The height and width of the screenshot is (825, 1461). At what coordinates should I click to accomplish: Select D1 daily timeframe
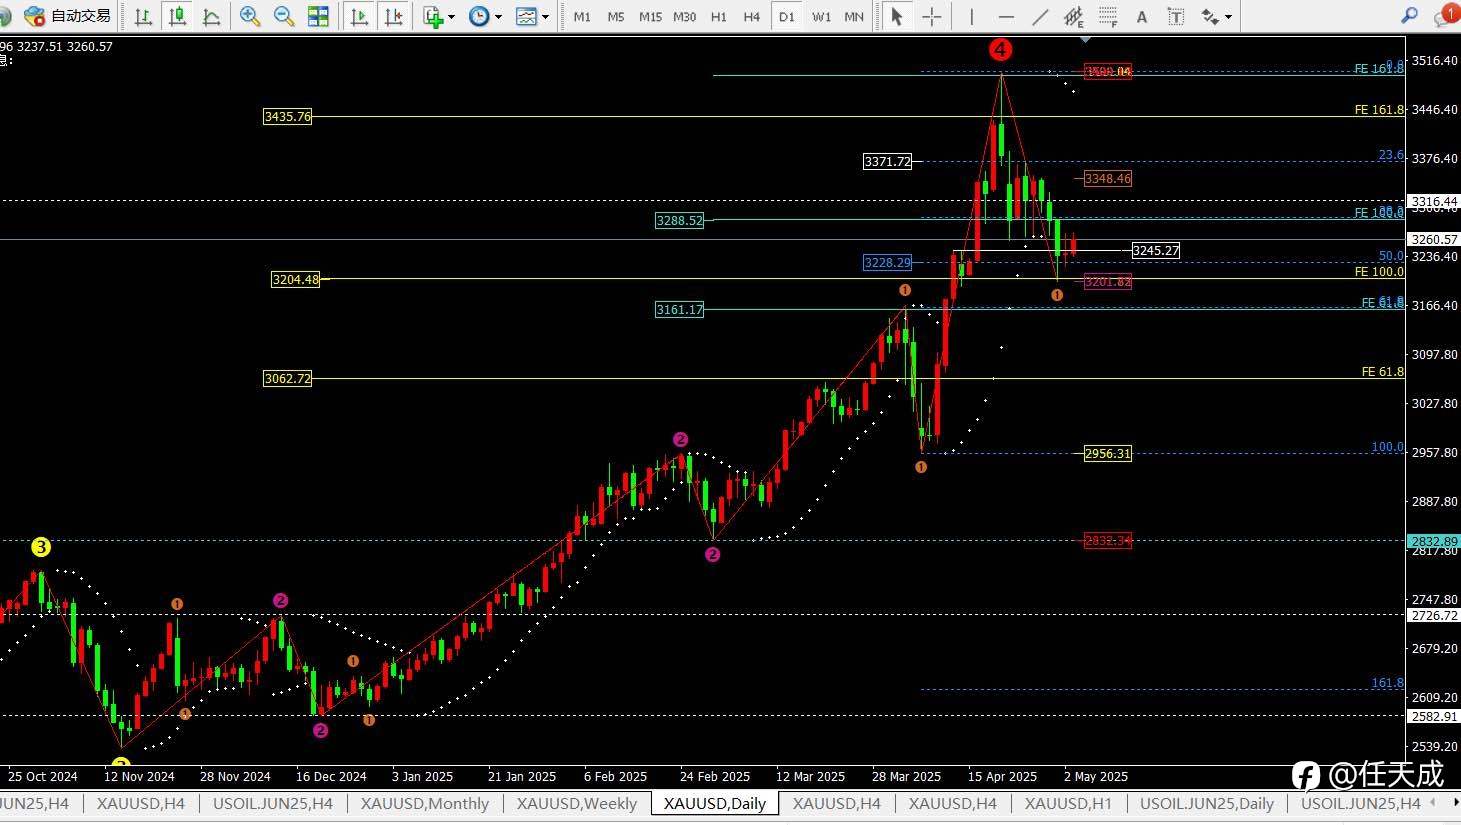point(787,17)
